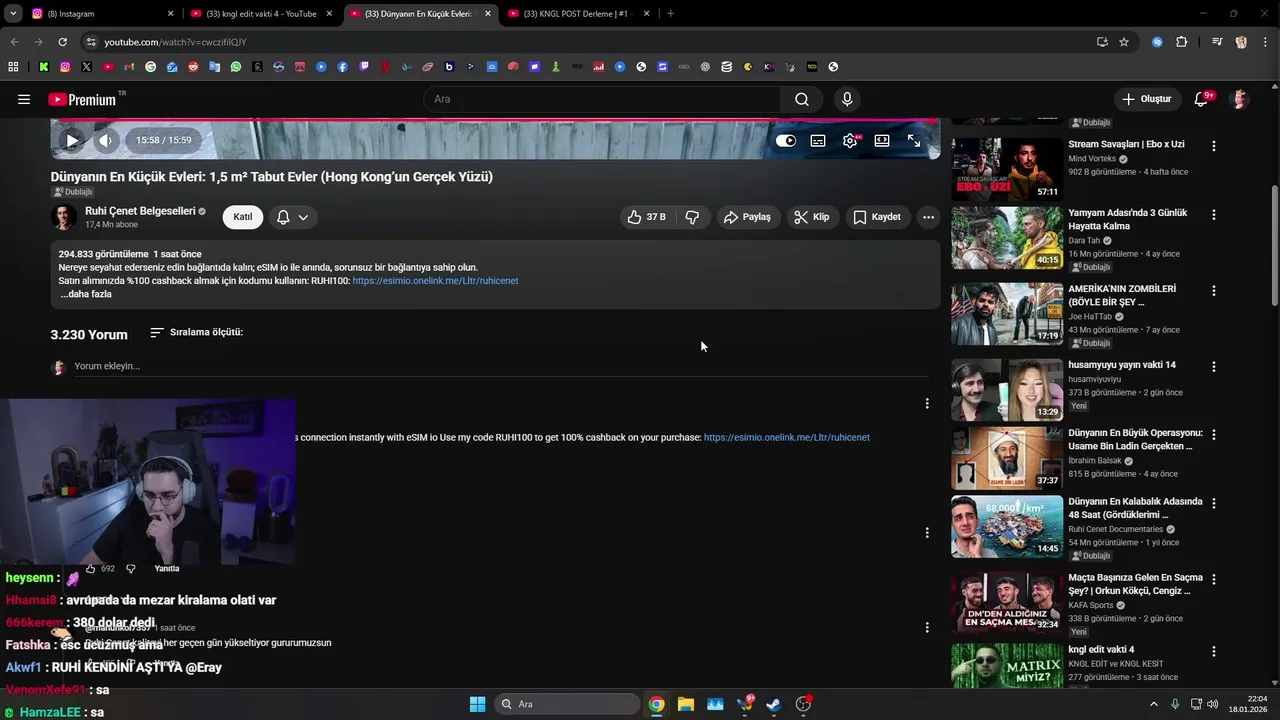Image resolution: width=1280 pixels, height=720 pixels.
Task: Open the account avatar menu
Action: tap(1240, 99)
